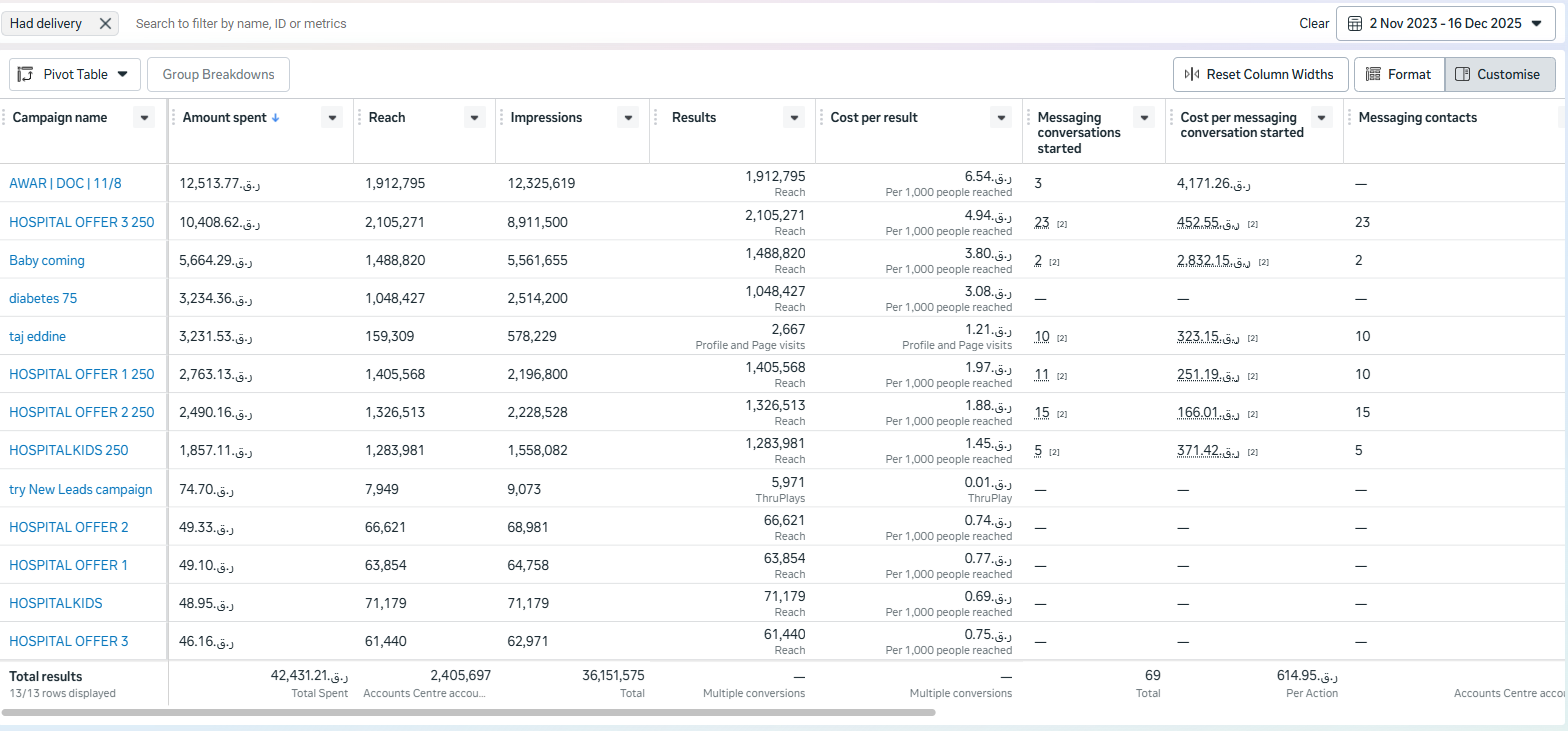Open Impressions column options arrow
This screenshot has width=1568, height=731.
628,118
